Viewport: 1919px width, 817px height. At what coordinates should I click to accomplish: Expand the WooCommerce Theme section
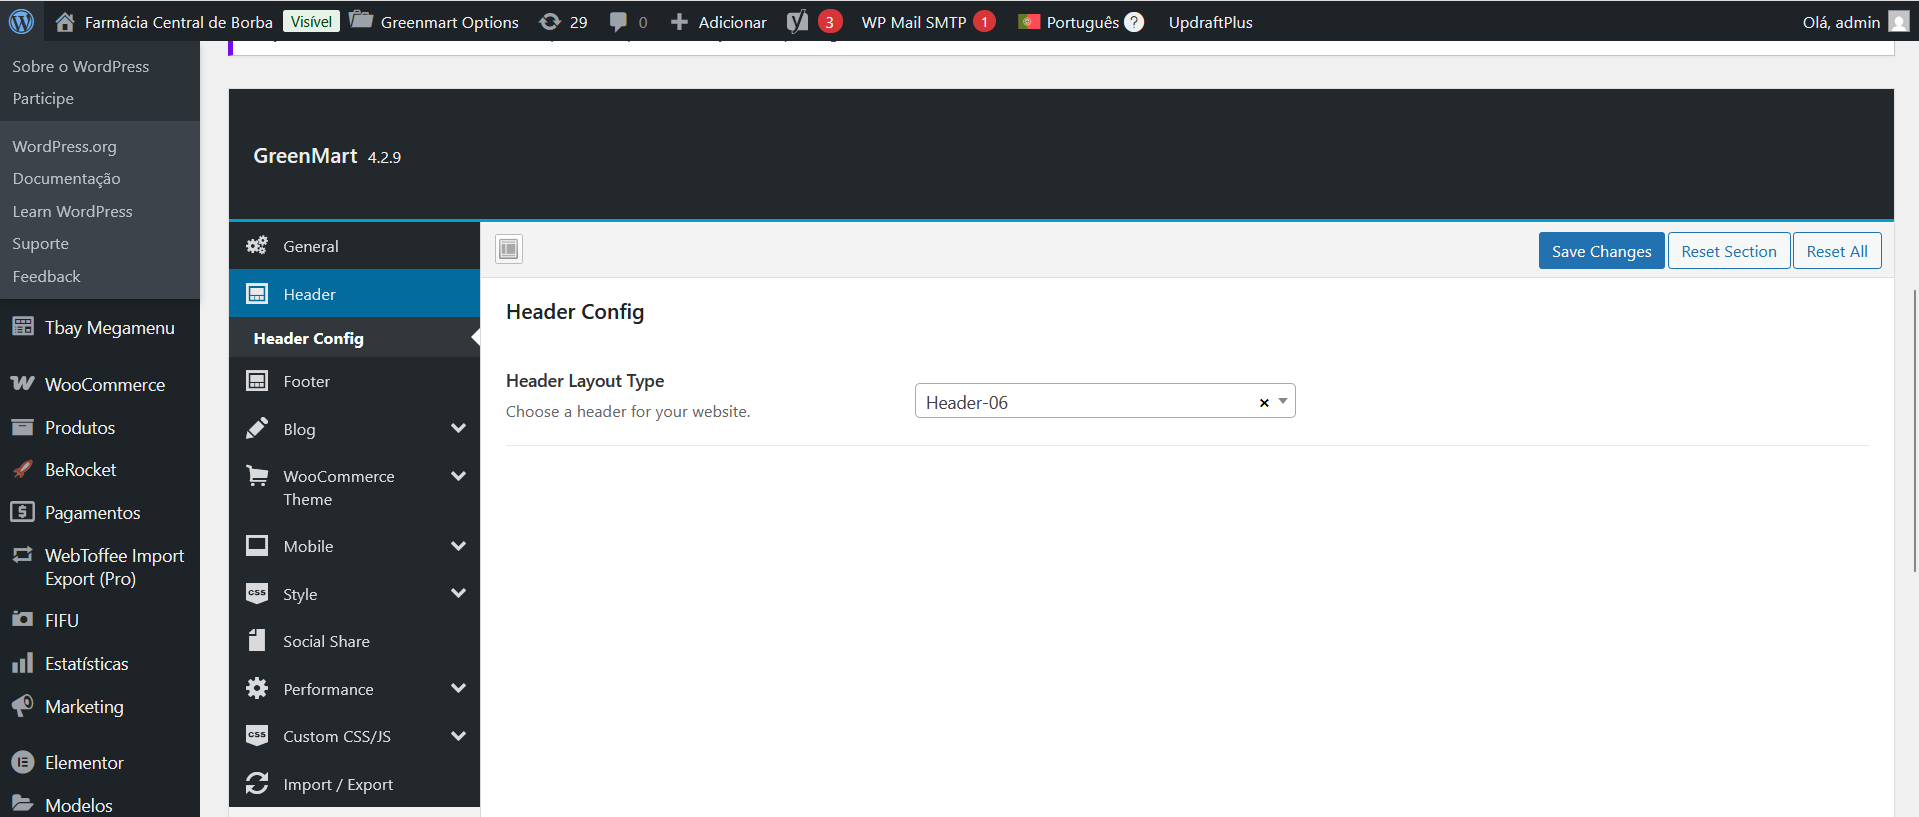point(458,477)
